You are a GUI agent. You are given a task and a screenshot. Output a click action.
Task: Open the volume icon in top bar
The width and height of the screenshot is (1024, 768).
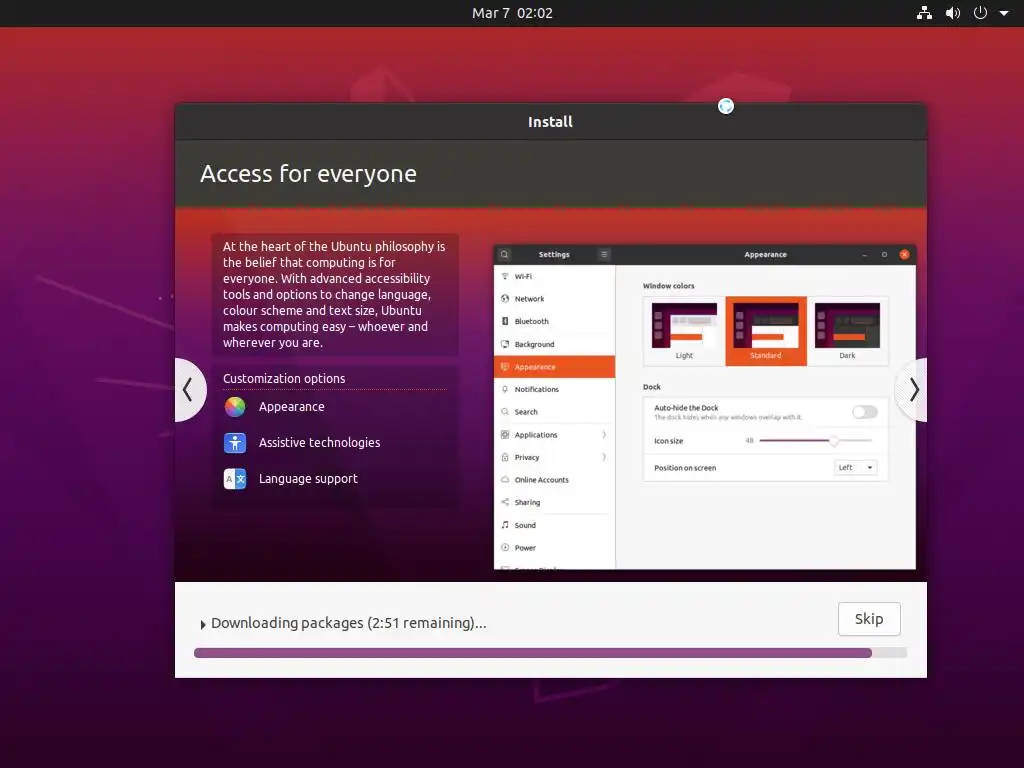953,13
